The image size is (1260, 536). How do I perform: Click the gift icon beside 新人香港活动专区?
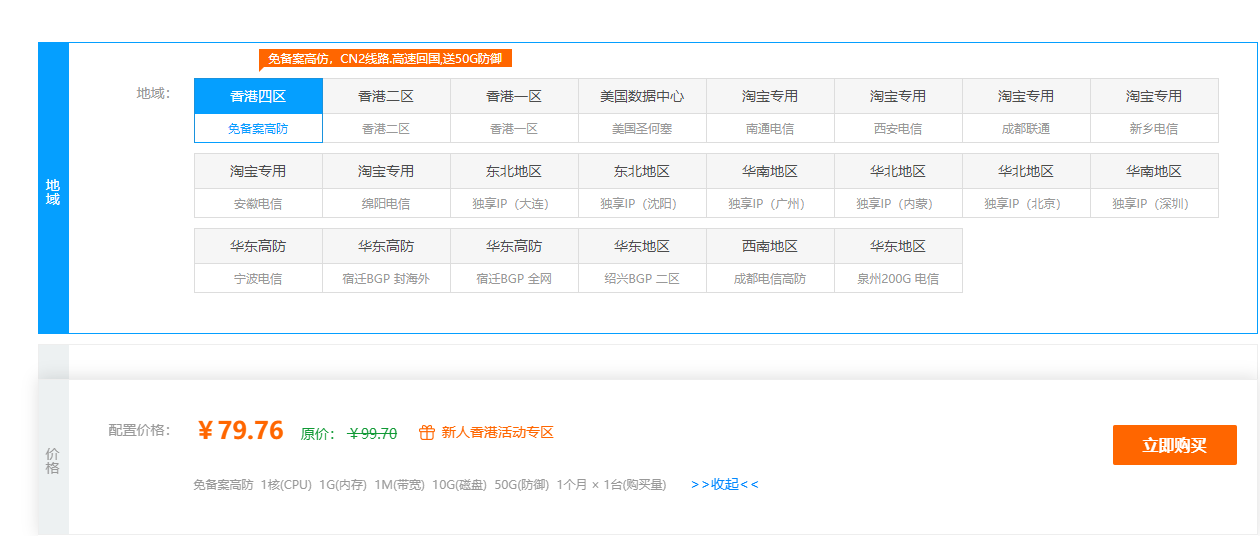[x=426, y=432]
